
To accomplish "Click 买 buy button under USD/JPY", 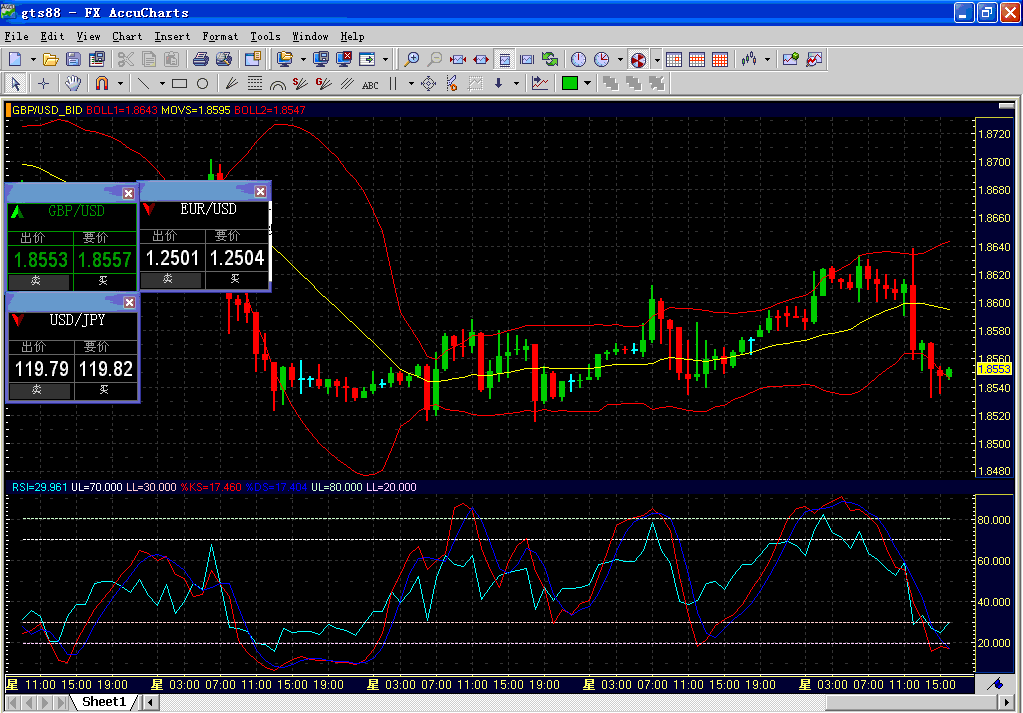I will 104,390.
